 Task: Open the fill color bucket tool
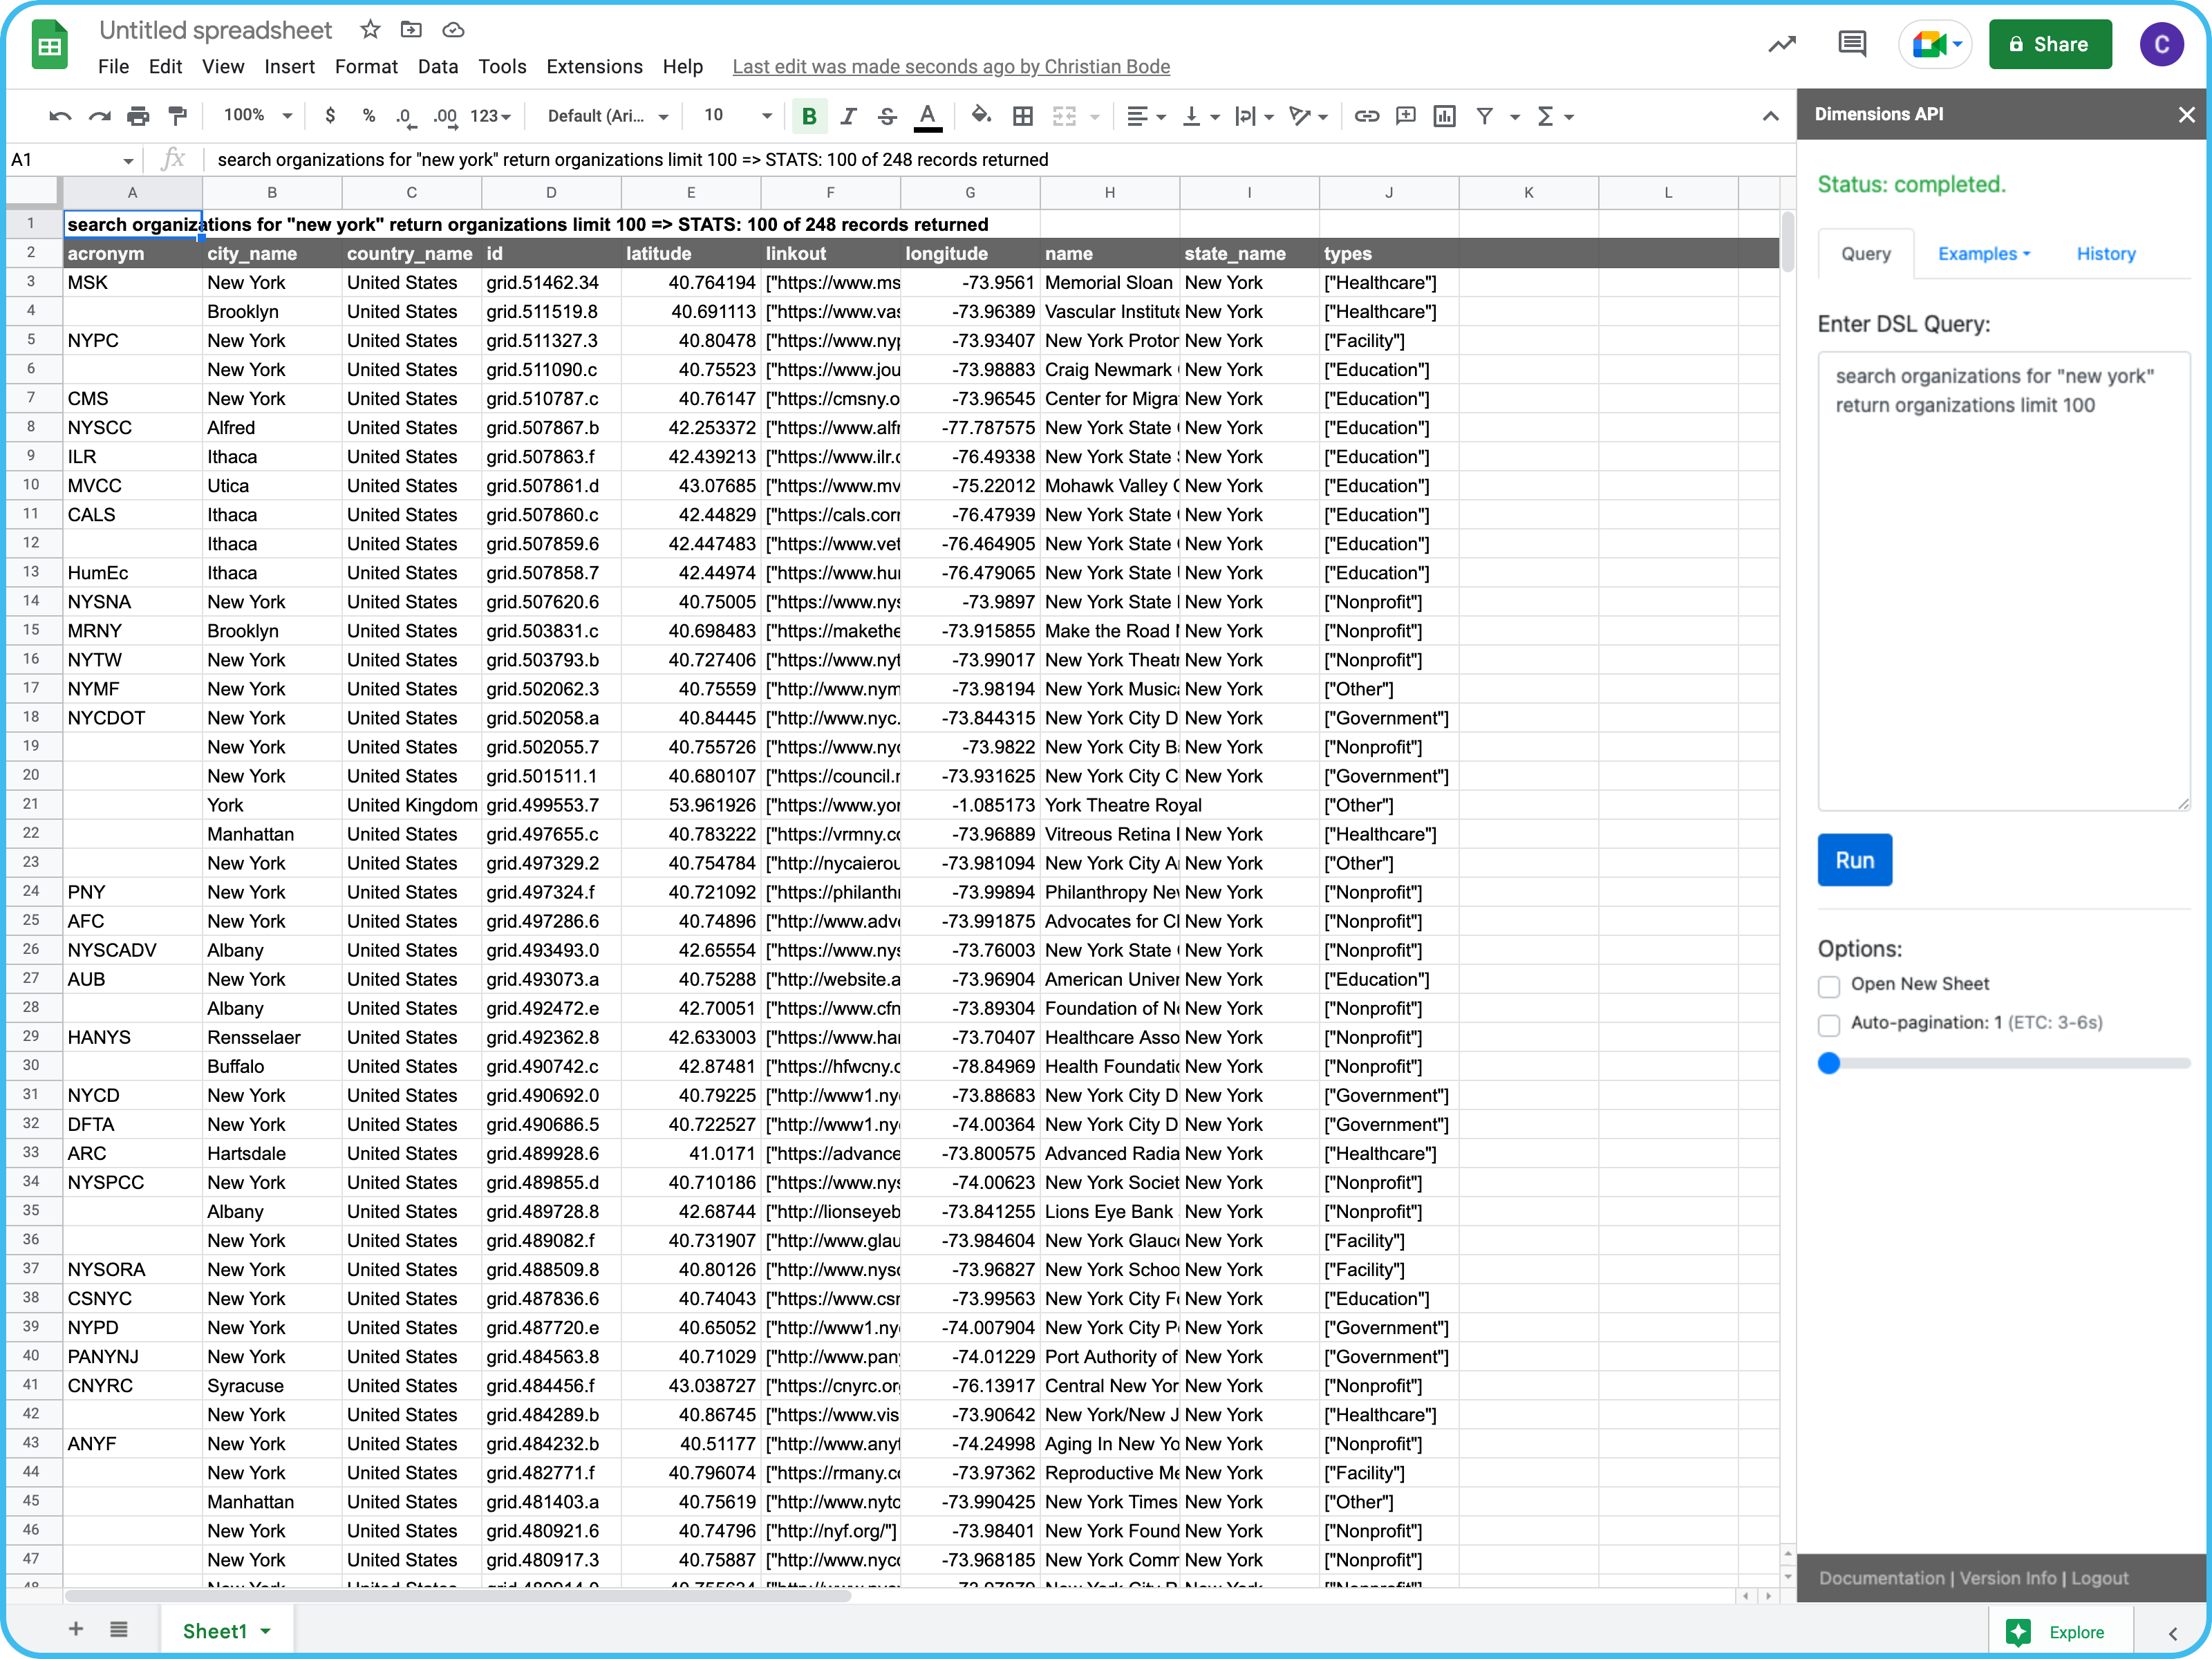pos(981,116)
